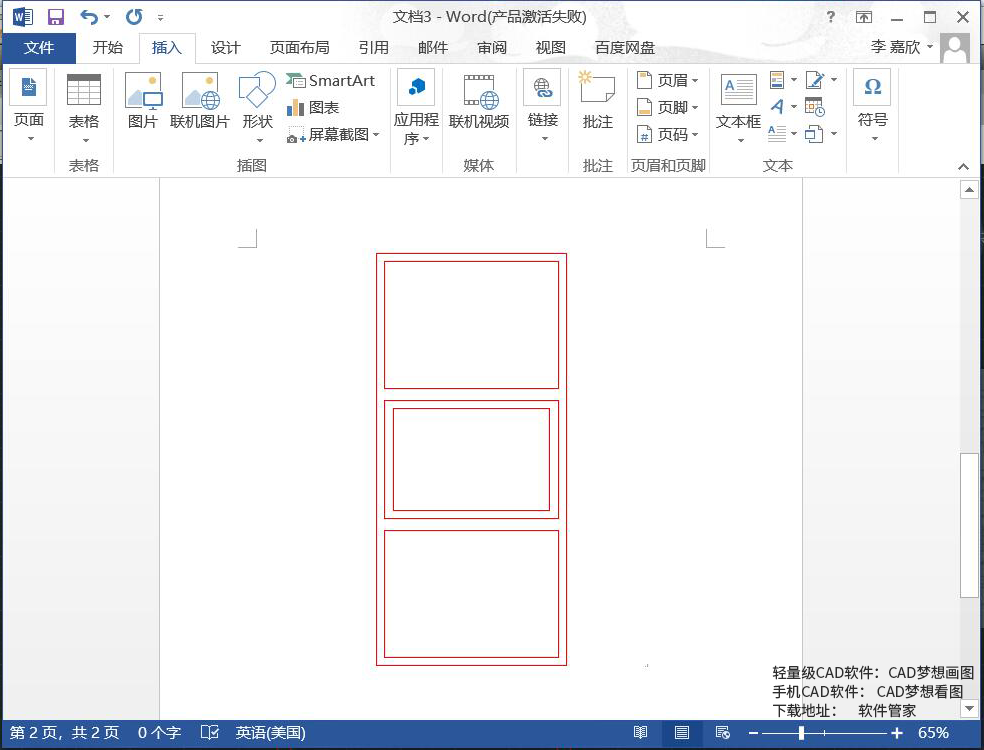Save the document with the floppy disk icon
The width and height of the screenshot is (984, 750).
(x=56, y=17)
